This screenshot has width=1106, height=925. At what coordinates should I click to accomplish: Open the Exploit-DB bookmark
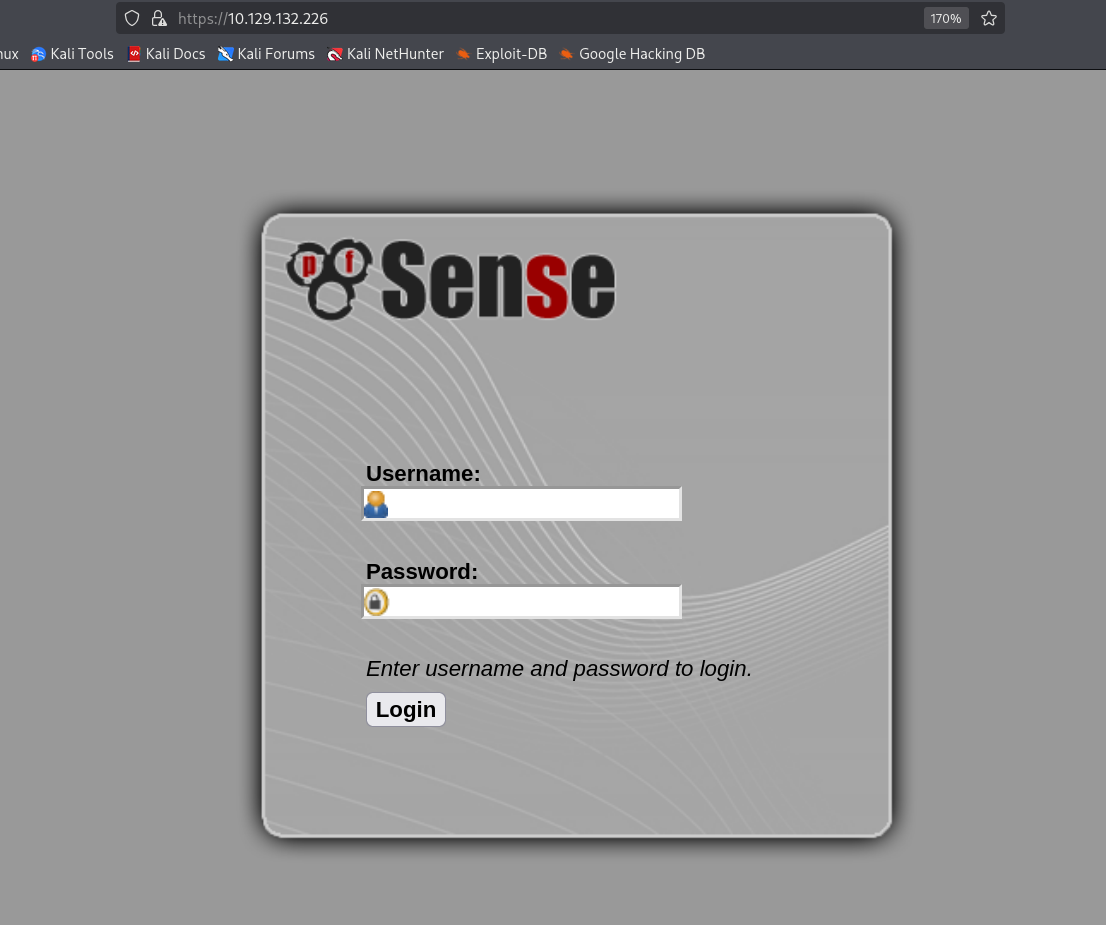point(502,54)
